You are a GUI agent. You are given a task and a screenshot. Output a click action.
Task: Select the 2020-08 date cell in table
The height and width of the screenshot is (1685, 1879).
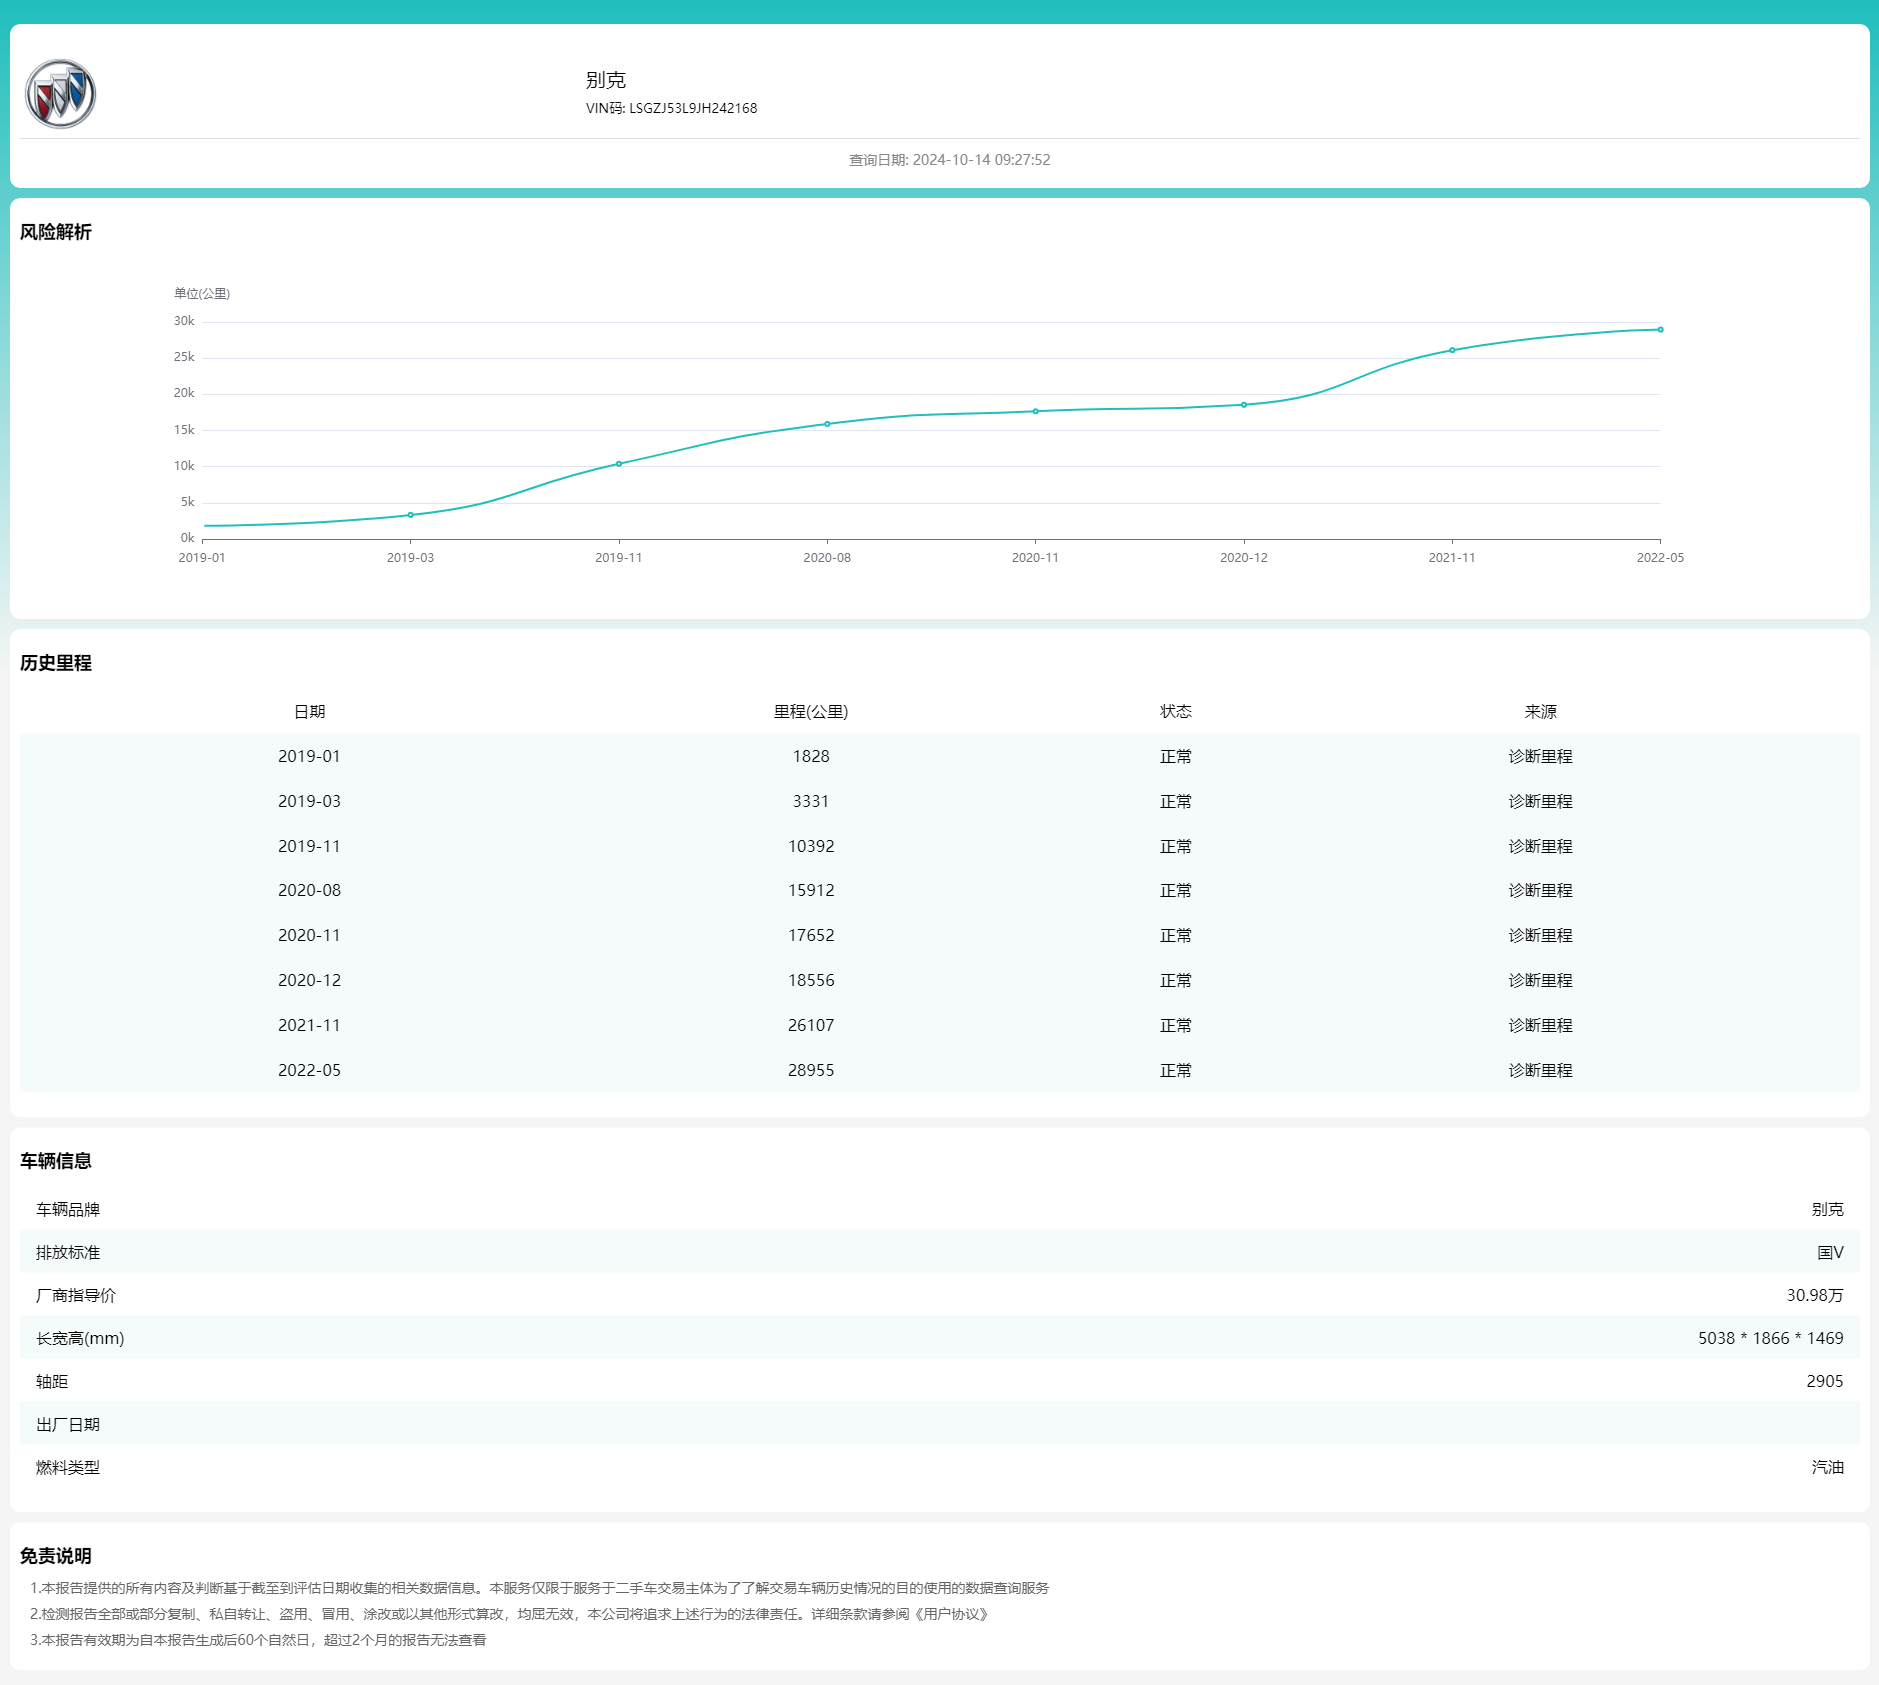point(309,890)
